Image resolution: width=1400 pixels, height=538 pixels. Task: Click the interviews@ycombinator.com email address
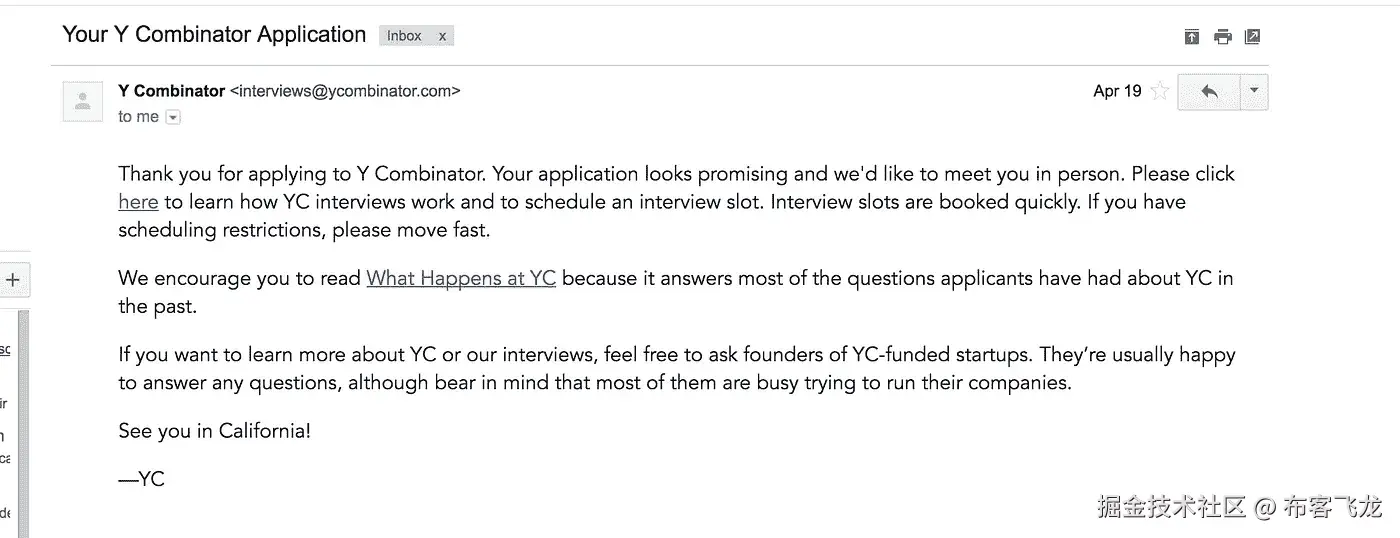pos(345,91)
